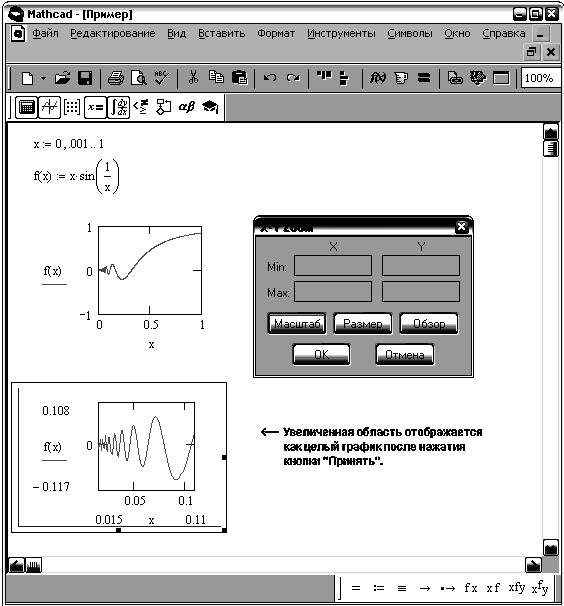The width and height of the screenshot is (564, 606).
Task: Open the Evaluation x= palette
Action: pyautogui.click(x=95, y=107)
